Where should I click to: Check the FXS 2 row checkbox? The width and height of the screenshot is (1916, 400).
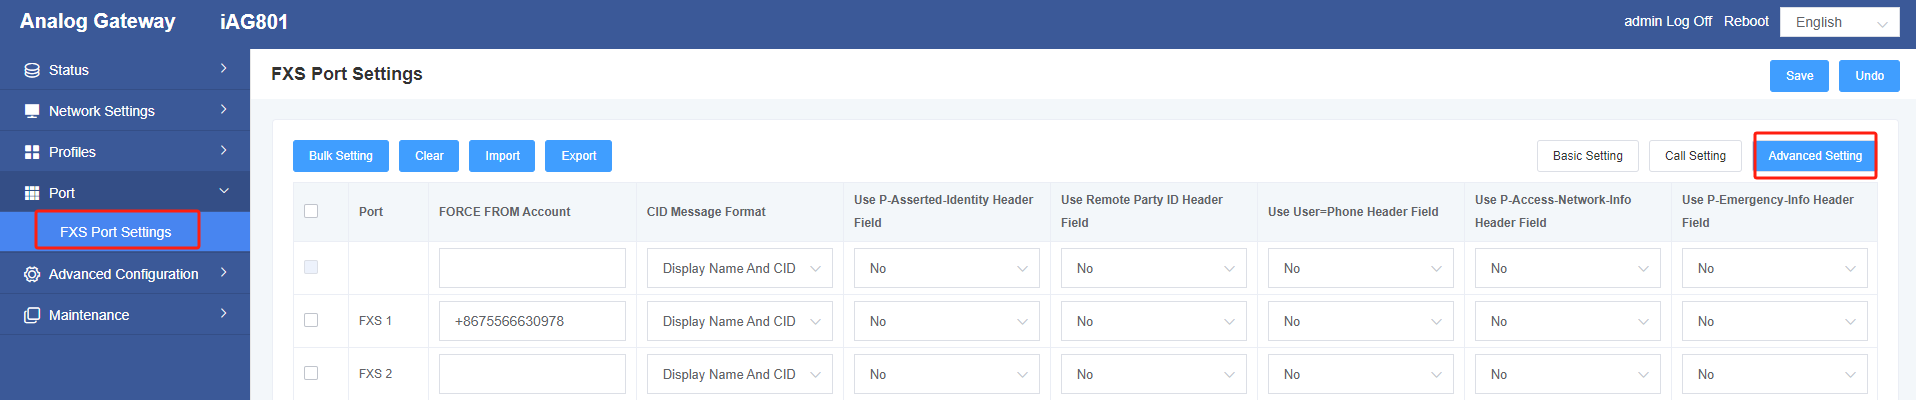click(x=311, y=373)
